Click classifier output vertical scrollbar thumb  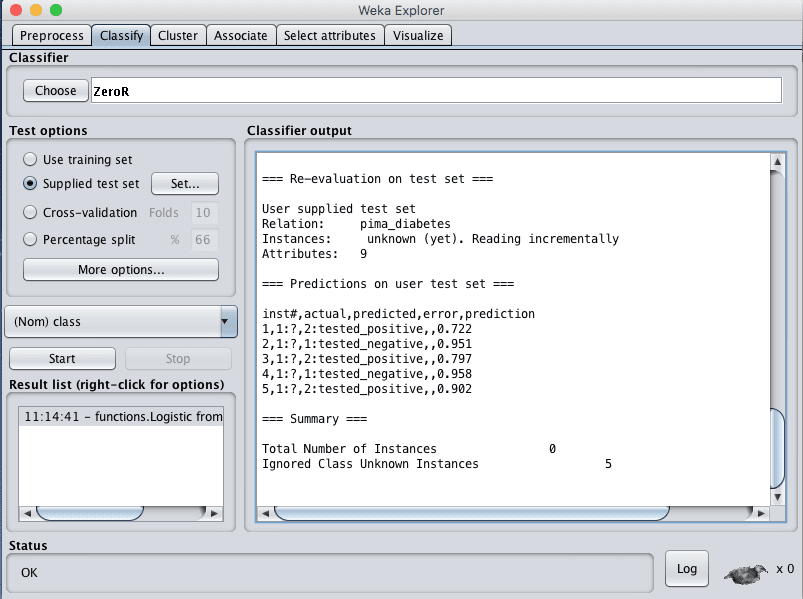[x=777, y=448]
